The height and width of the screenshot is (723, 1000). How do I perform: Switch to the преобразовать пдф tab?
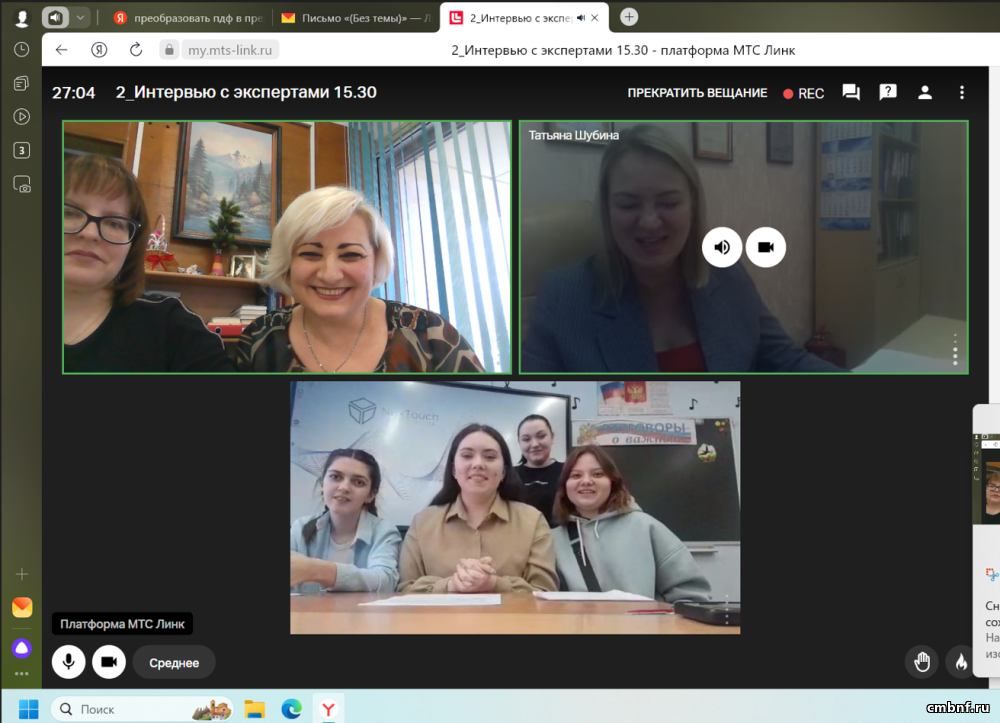pos(185,17)
